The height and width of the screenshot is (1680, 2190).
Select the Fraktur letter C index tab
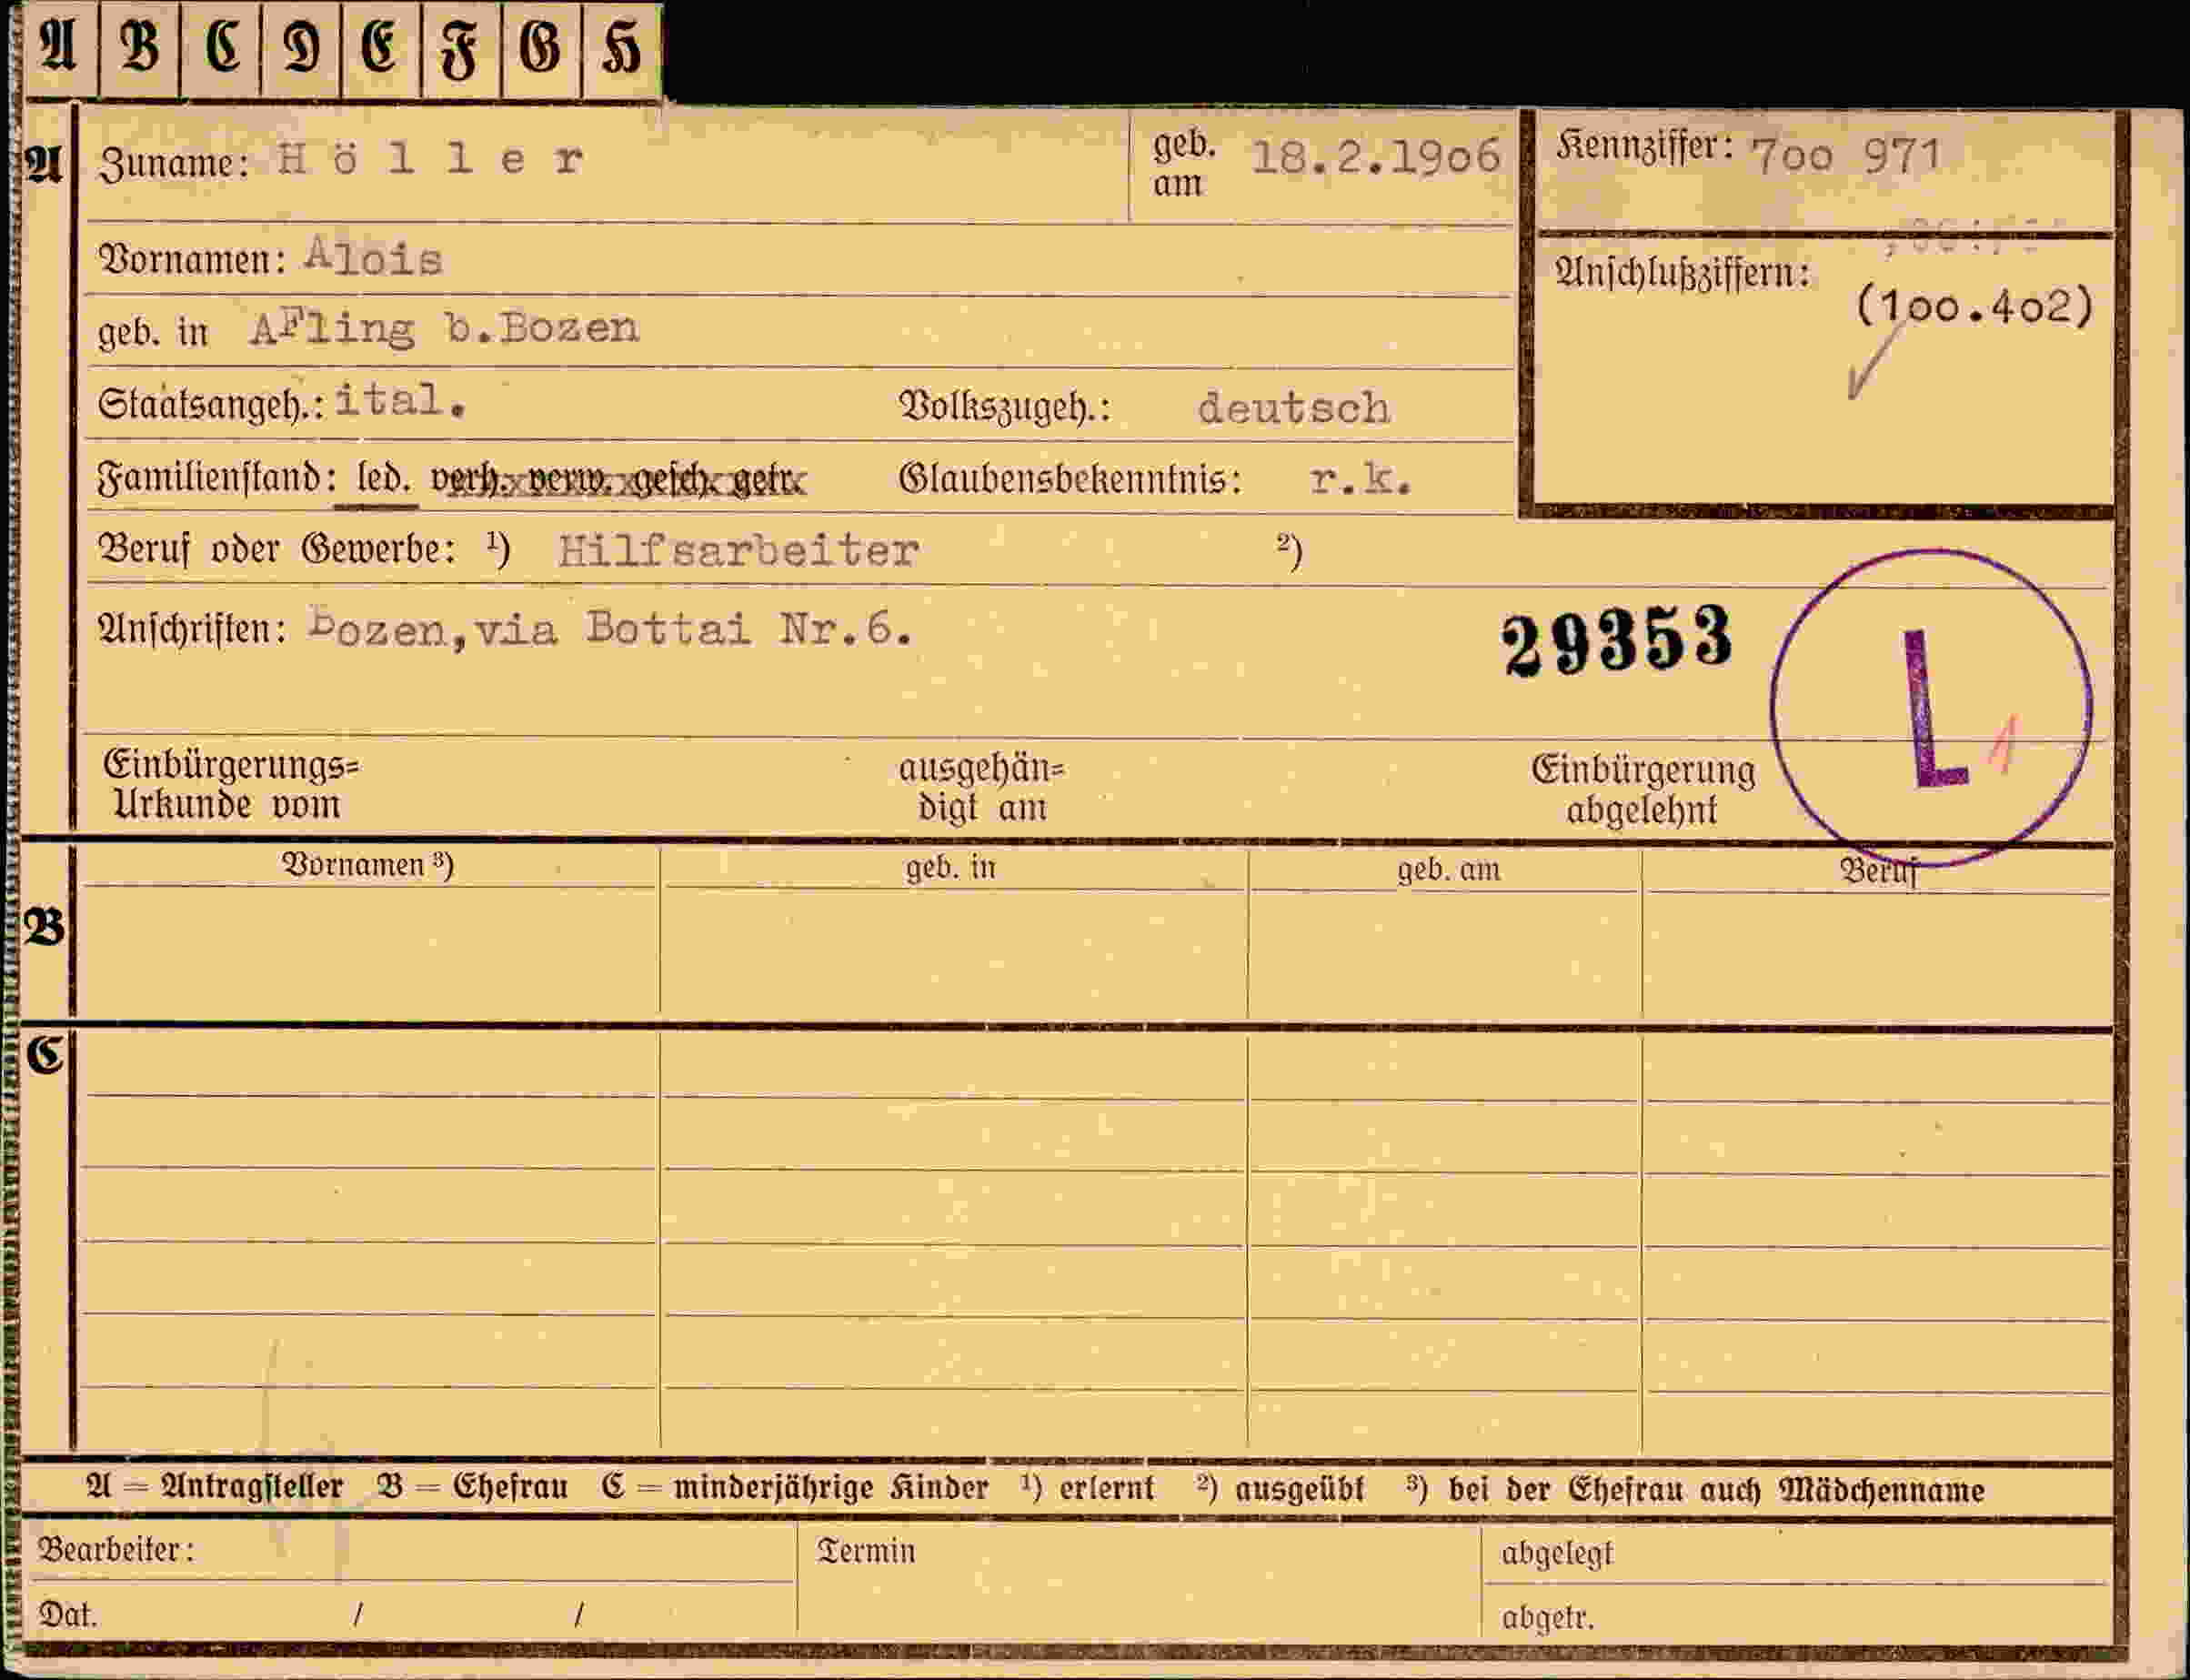click(221, 50)
